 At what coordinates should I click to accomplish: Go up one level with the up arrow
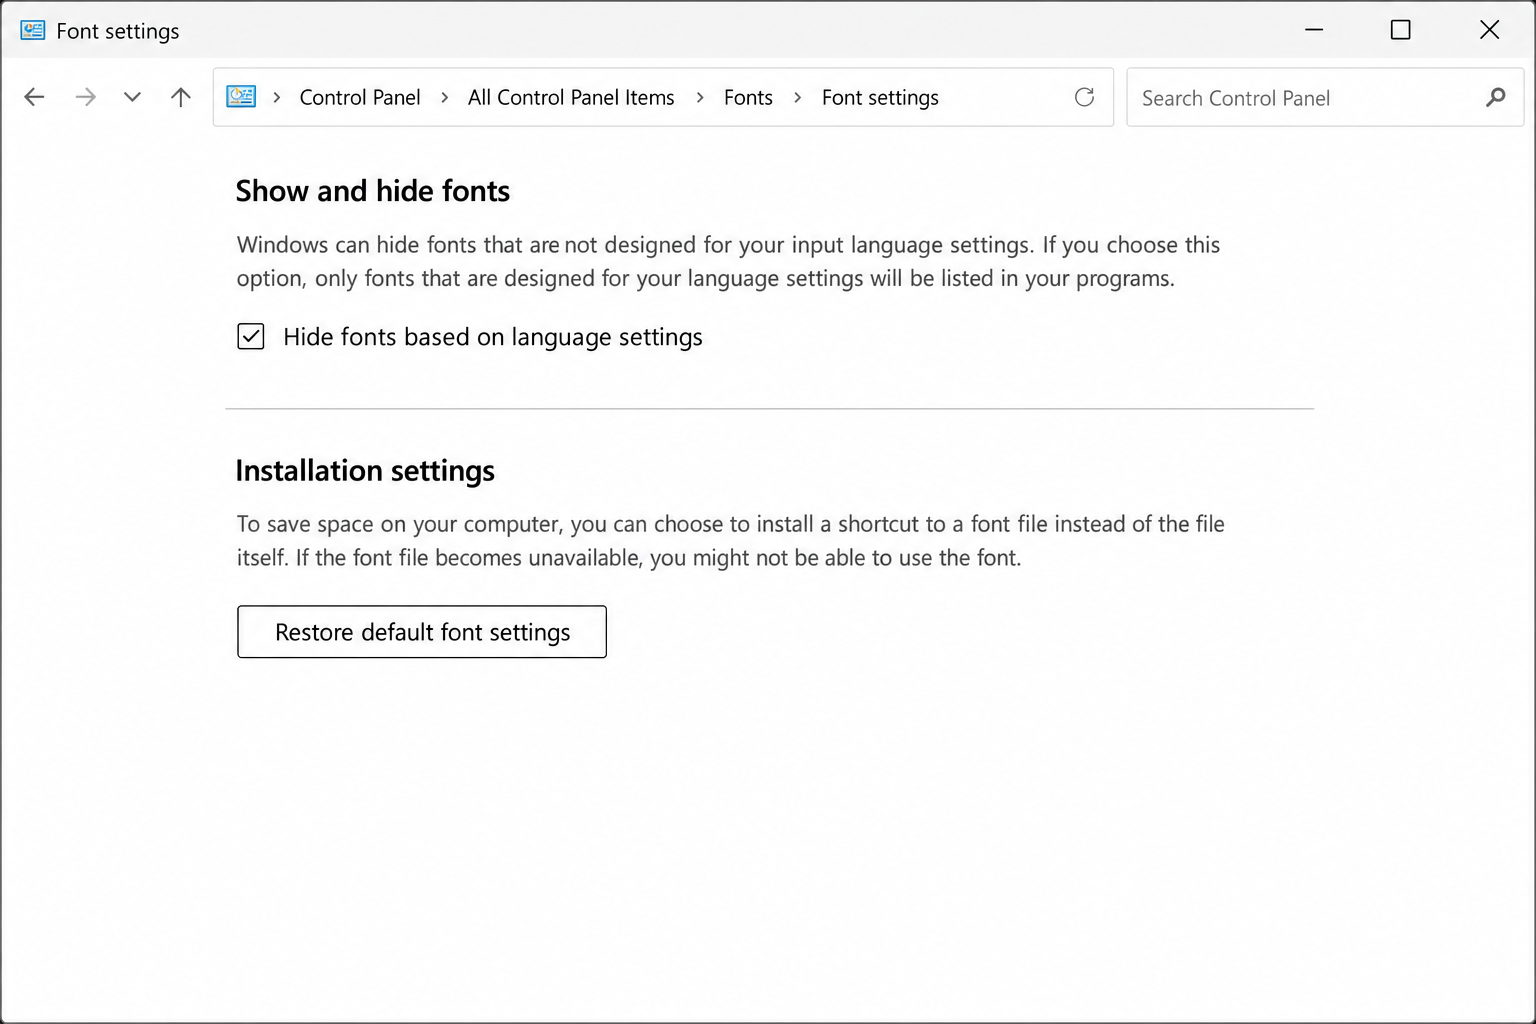[180, 97]
